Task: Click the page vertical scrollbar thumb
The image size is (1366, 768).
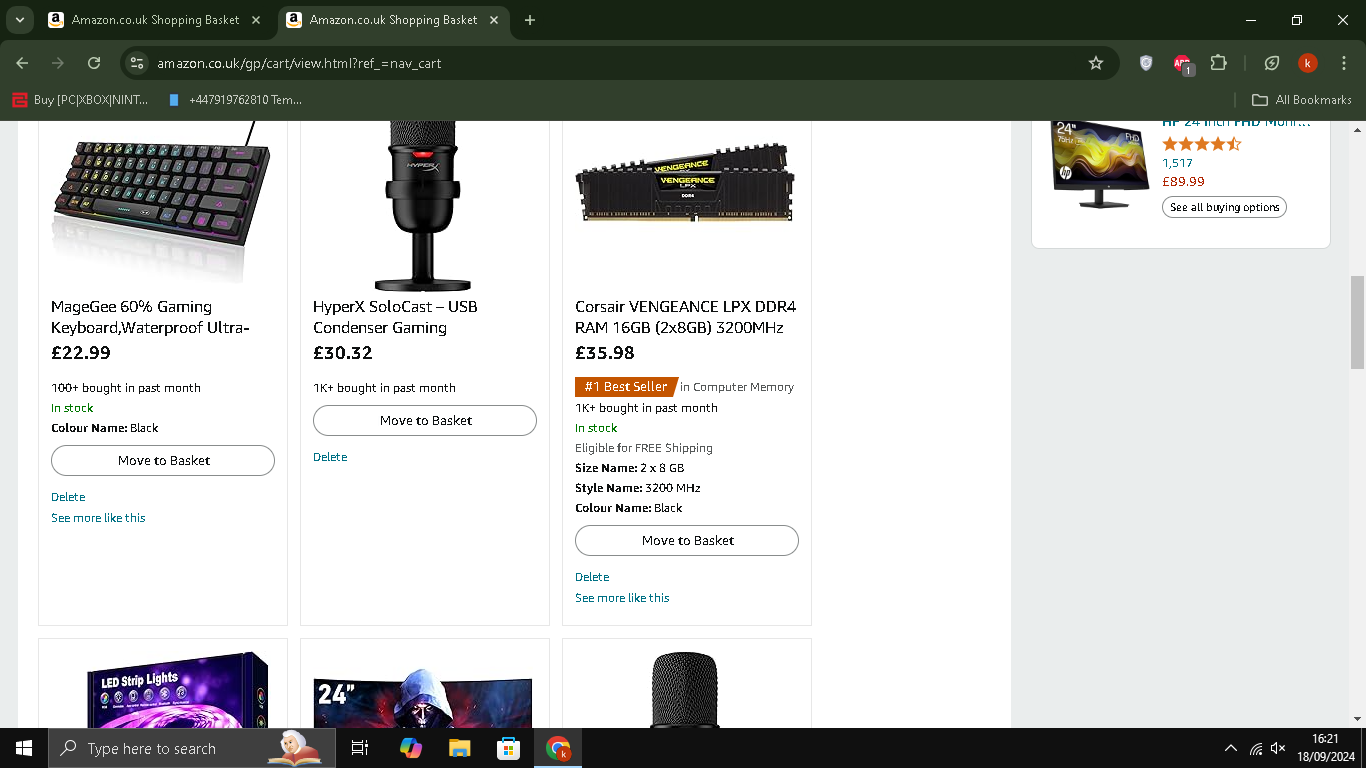Action: click(1357, 322)
